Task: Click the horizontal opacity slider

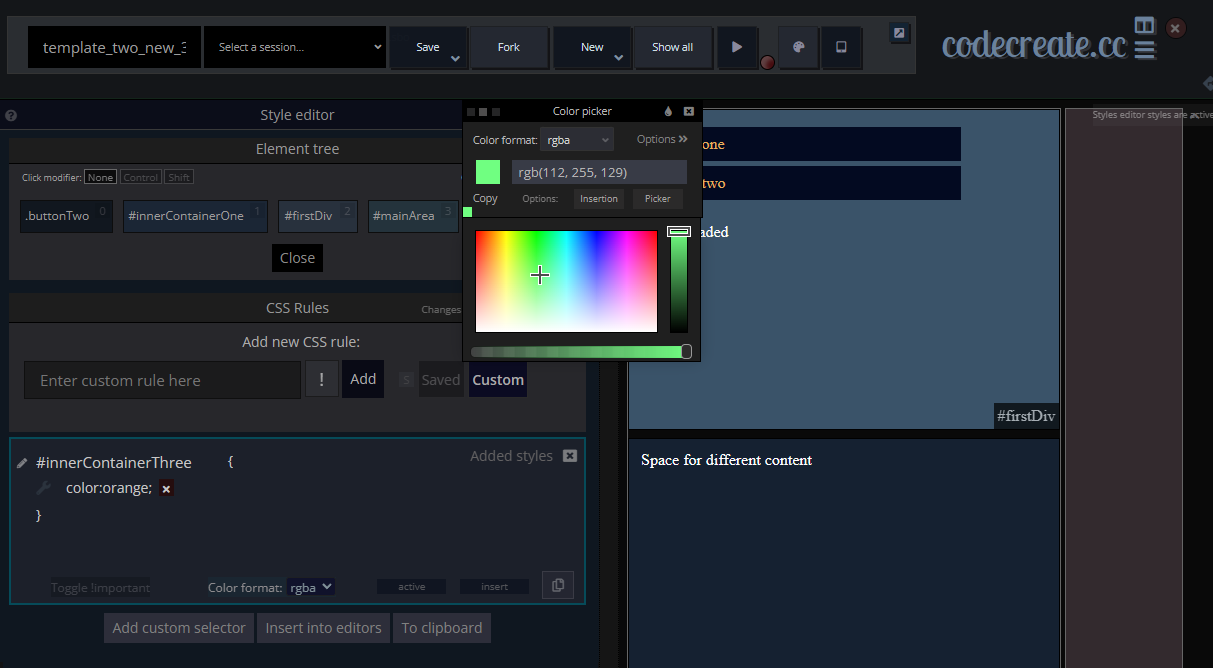Action: pyautogui.click(x=580, y=352)
